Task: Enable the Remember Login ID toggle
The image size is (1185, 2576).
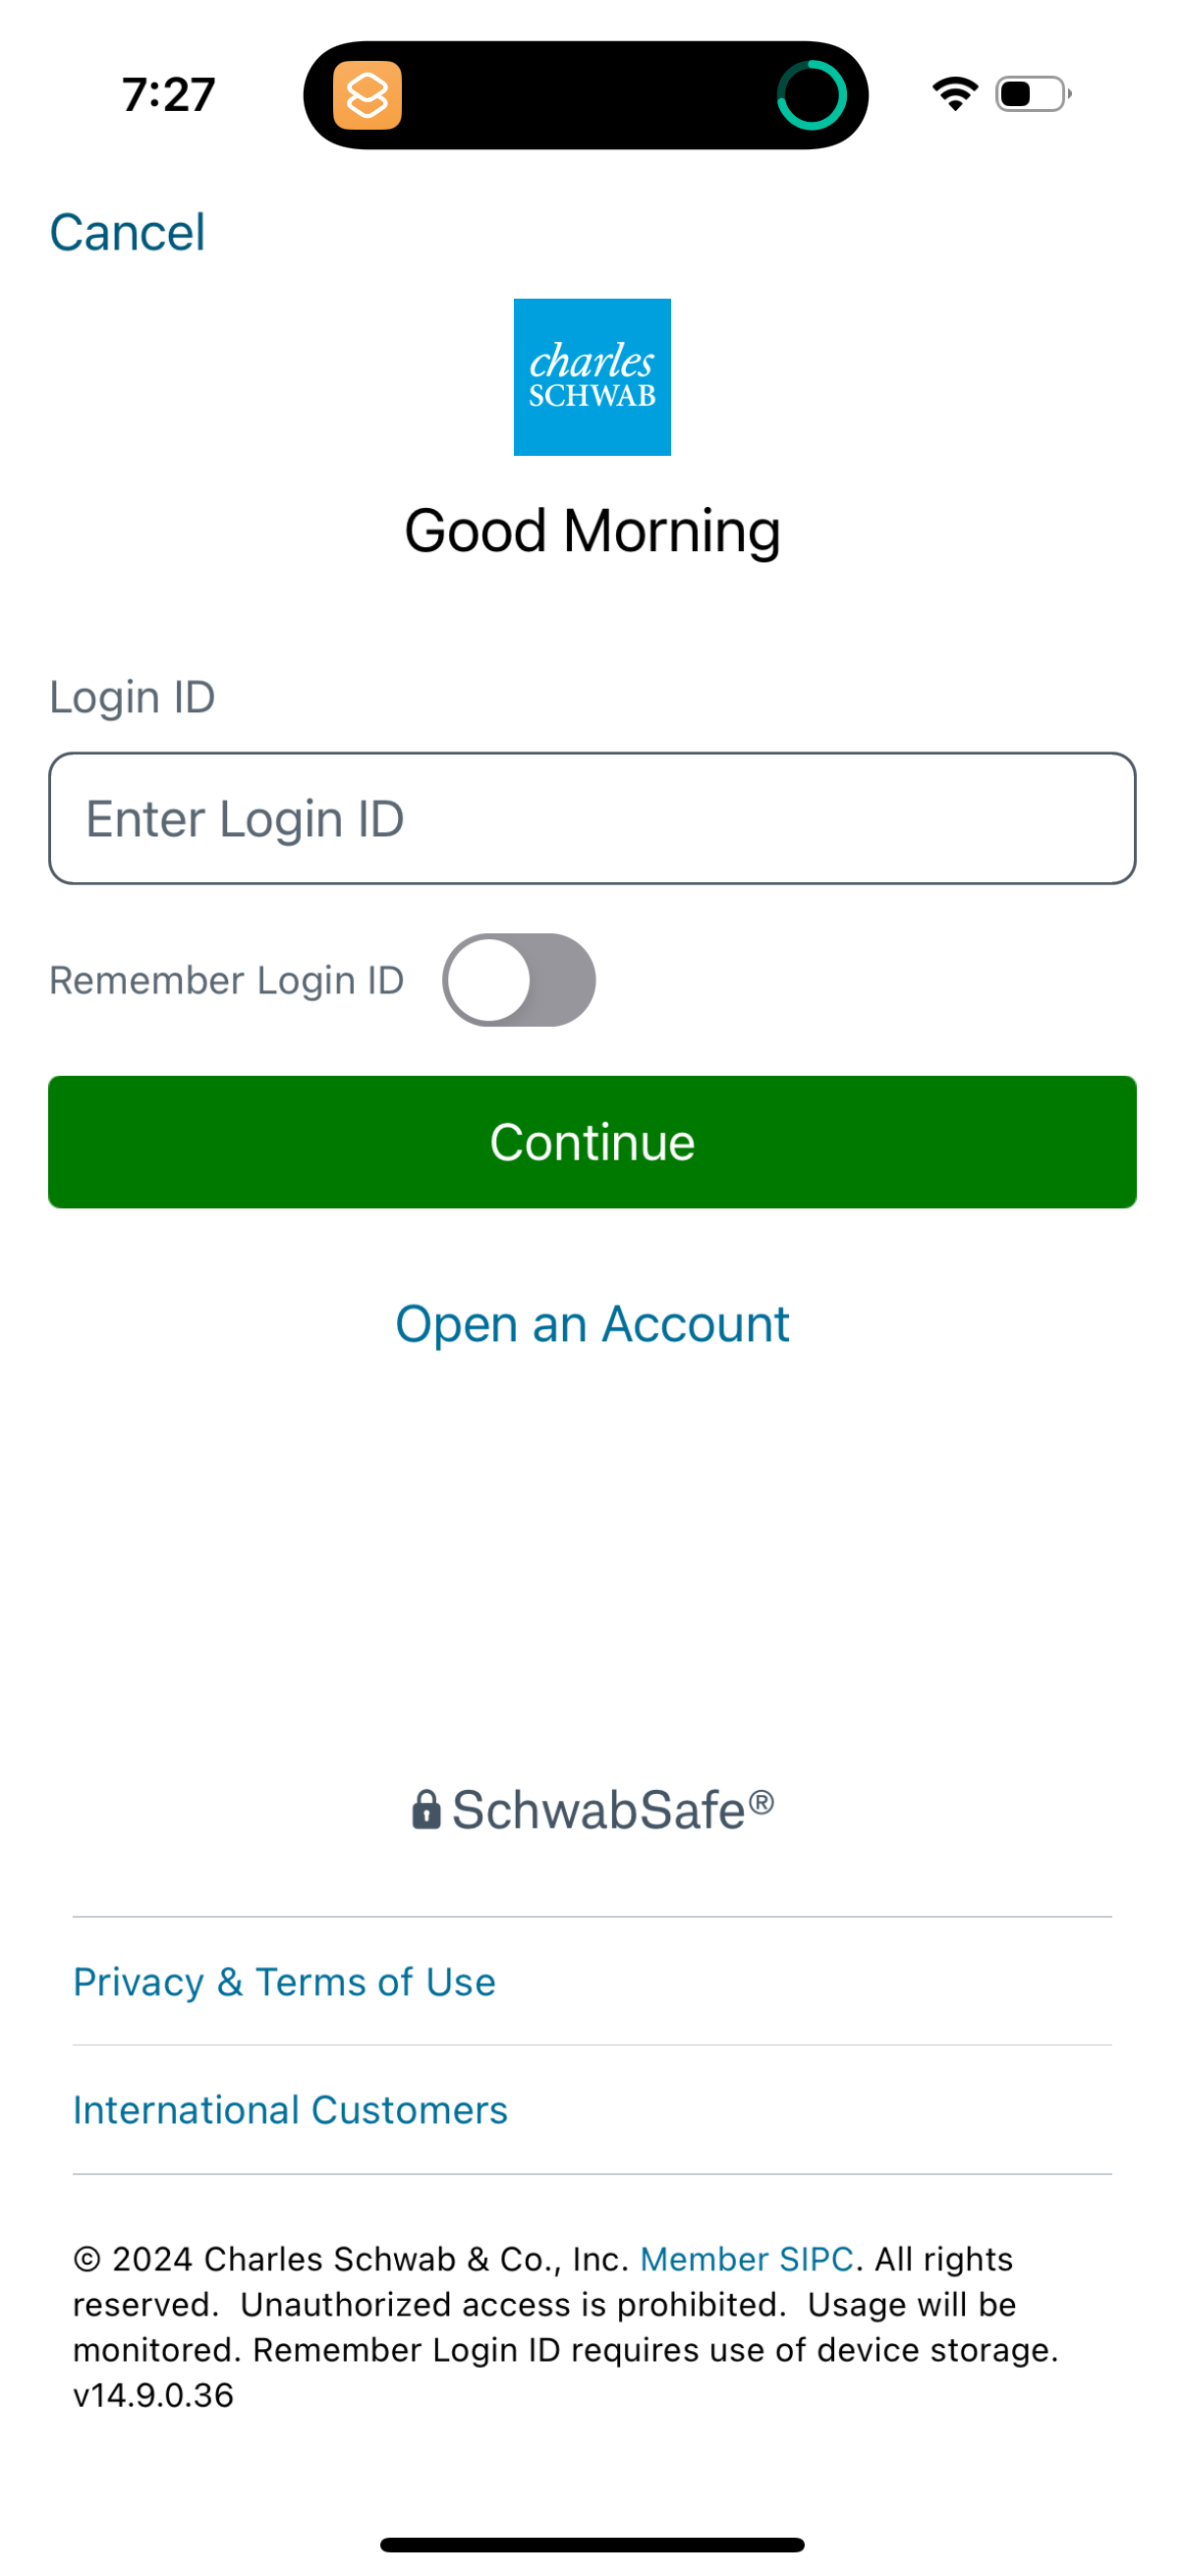Action: coord(518,980)
